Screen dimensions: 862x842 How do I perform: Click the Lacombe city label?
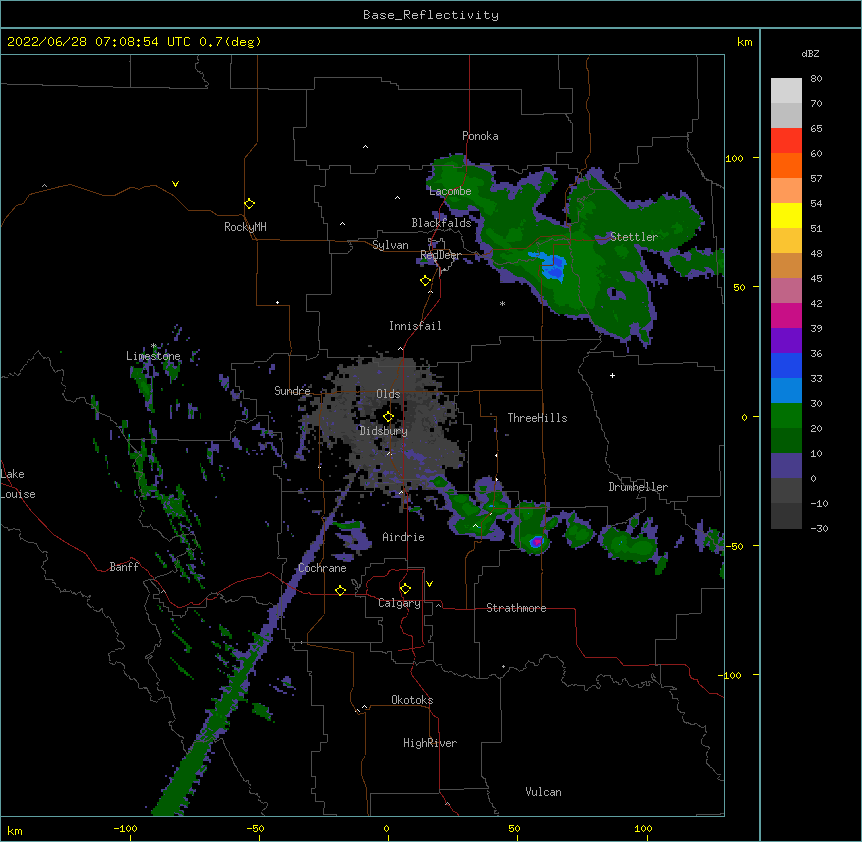(x=450, y=191)
